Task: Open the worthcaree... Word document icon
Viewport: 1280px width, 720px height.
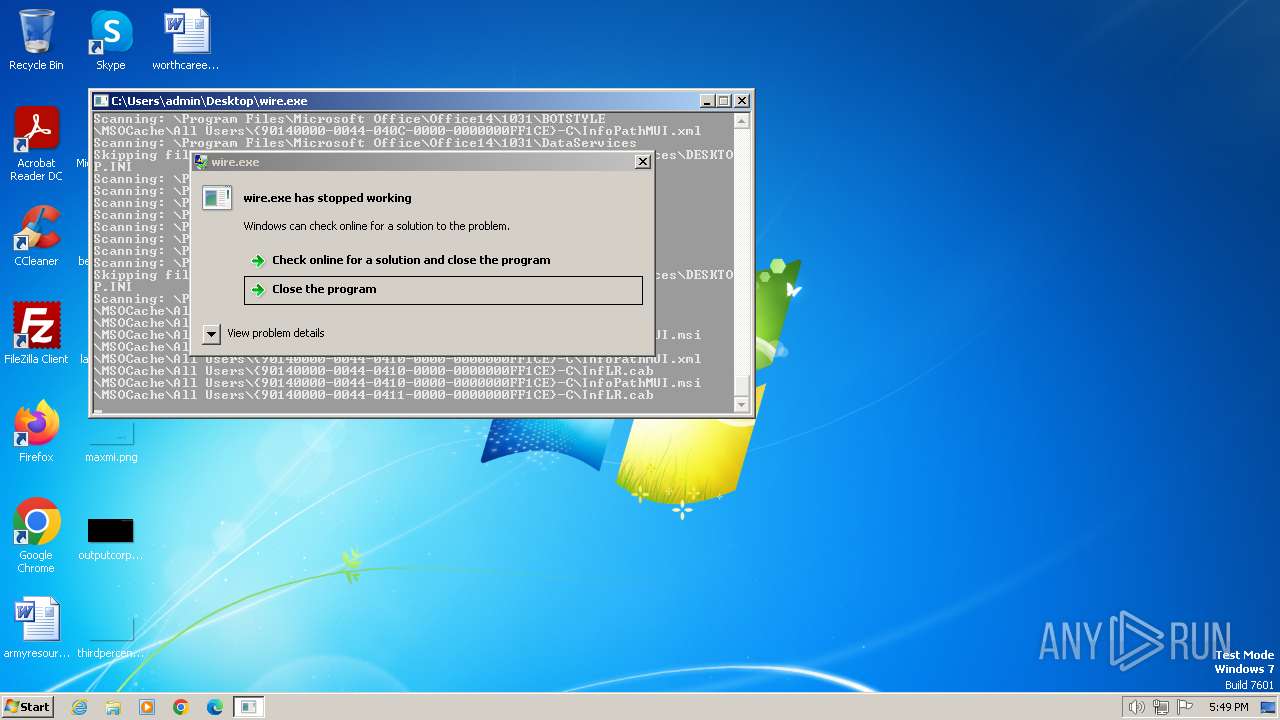Action: pos(186,40)
